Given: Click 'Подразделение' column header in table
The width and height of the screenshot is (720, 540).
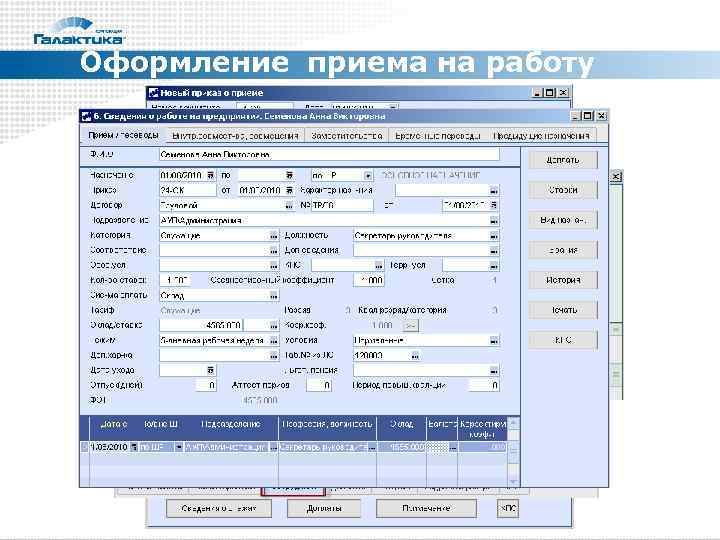Looking at the screenshot, I should (231, 428).
